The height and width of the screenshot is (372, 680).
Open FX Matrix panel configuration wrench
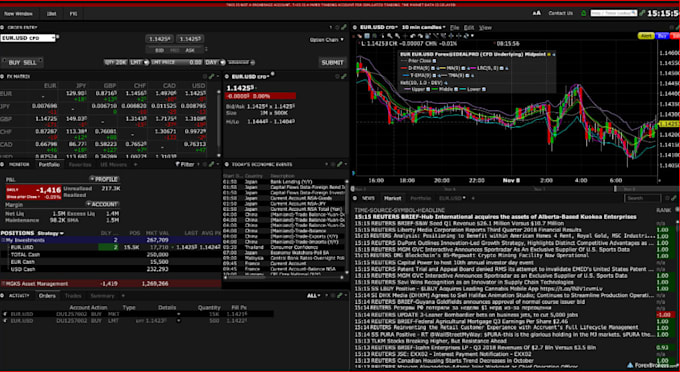212,76
